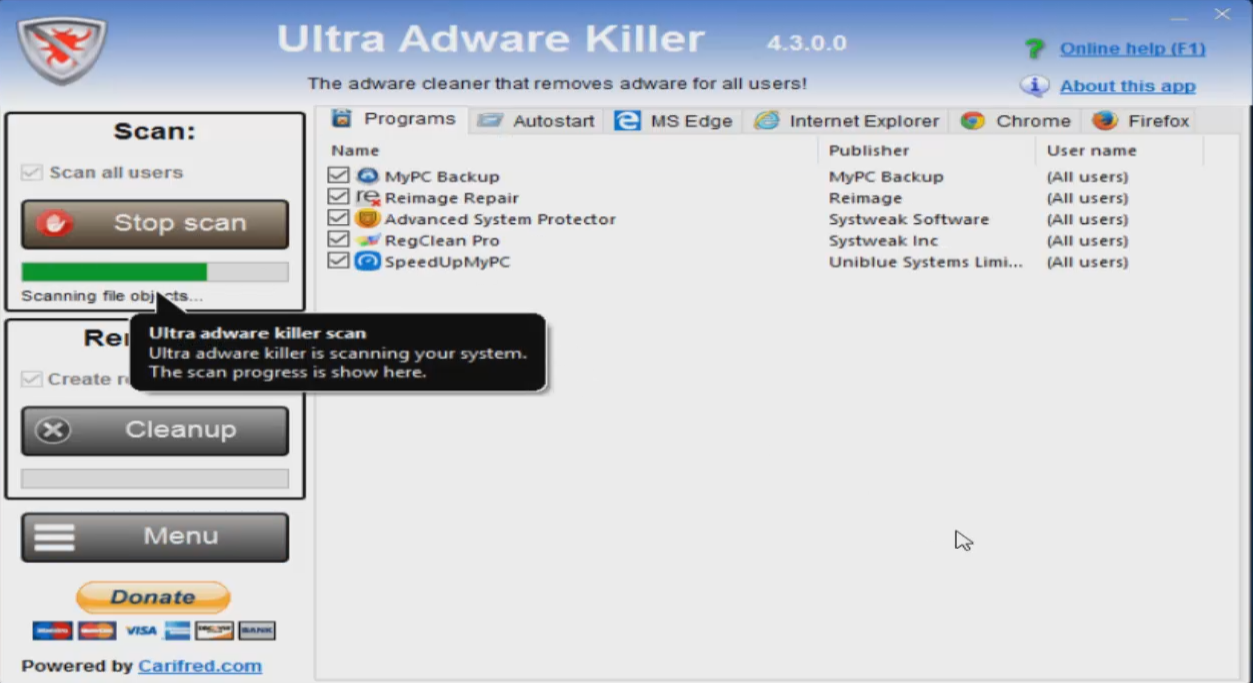This screenshot has width=1253, height=683.
Task: Click the empty cleanup progress bar
Action: tap(155, 479)
